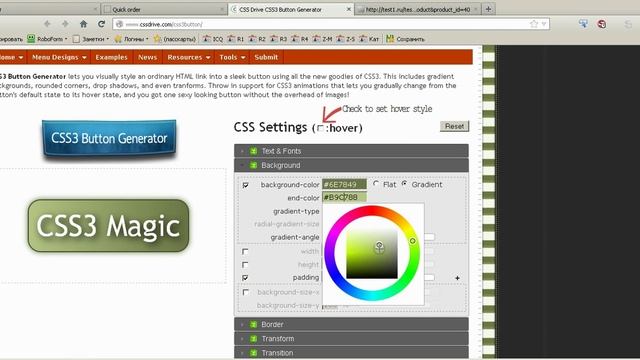Open the Examples menu item
The height and width of the screenshot is (360, 640).
pyautogui.click(x=111, y=57)
